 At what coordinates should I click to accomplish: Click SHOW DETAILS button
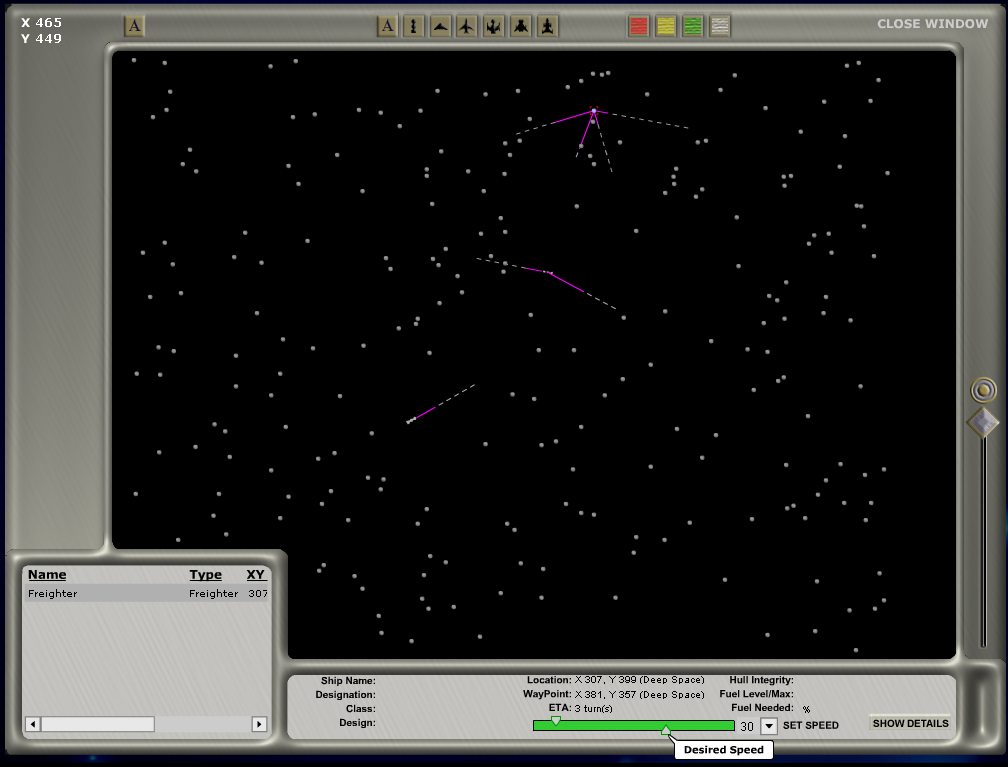pyautogui.click(x=910, y=723)
